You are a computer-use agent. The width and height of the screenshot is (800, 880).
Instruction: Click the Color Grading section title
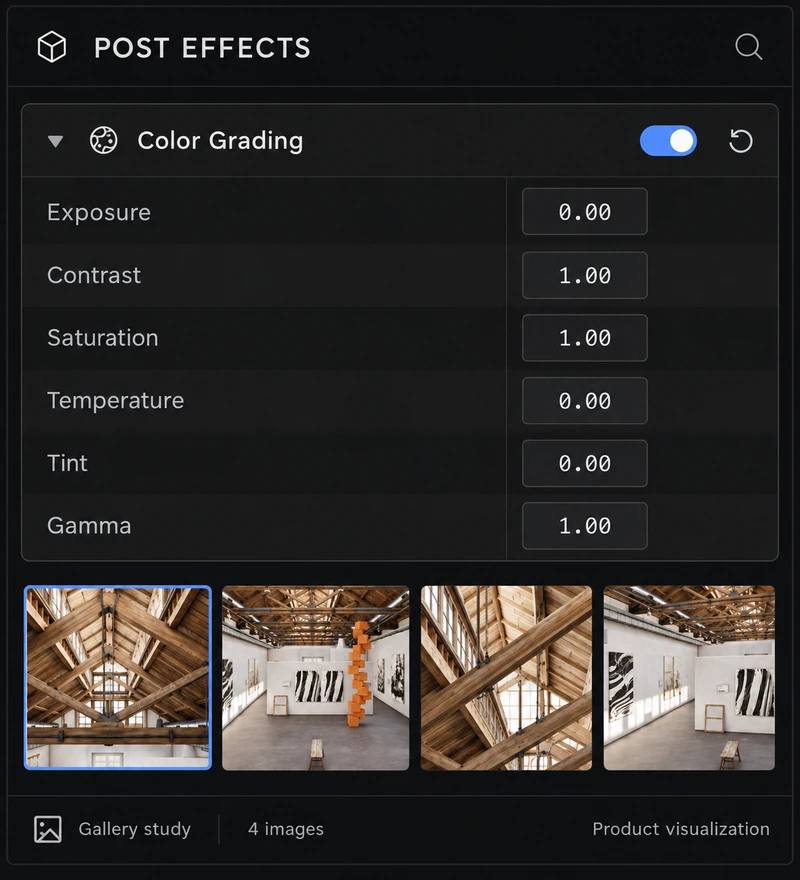220,140
